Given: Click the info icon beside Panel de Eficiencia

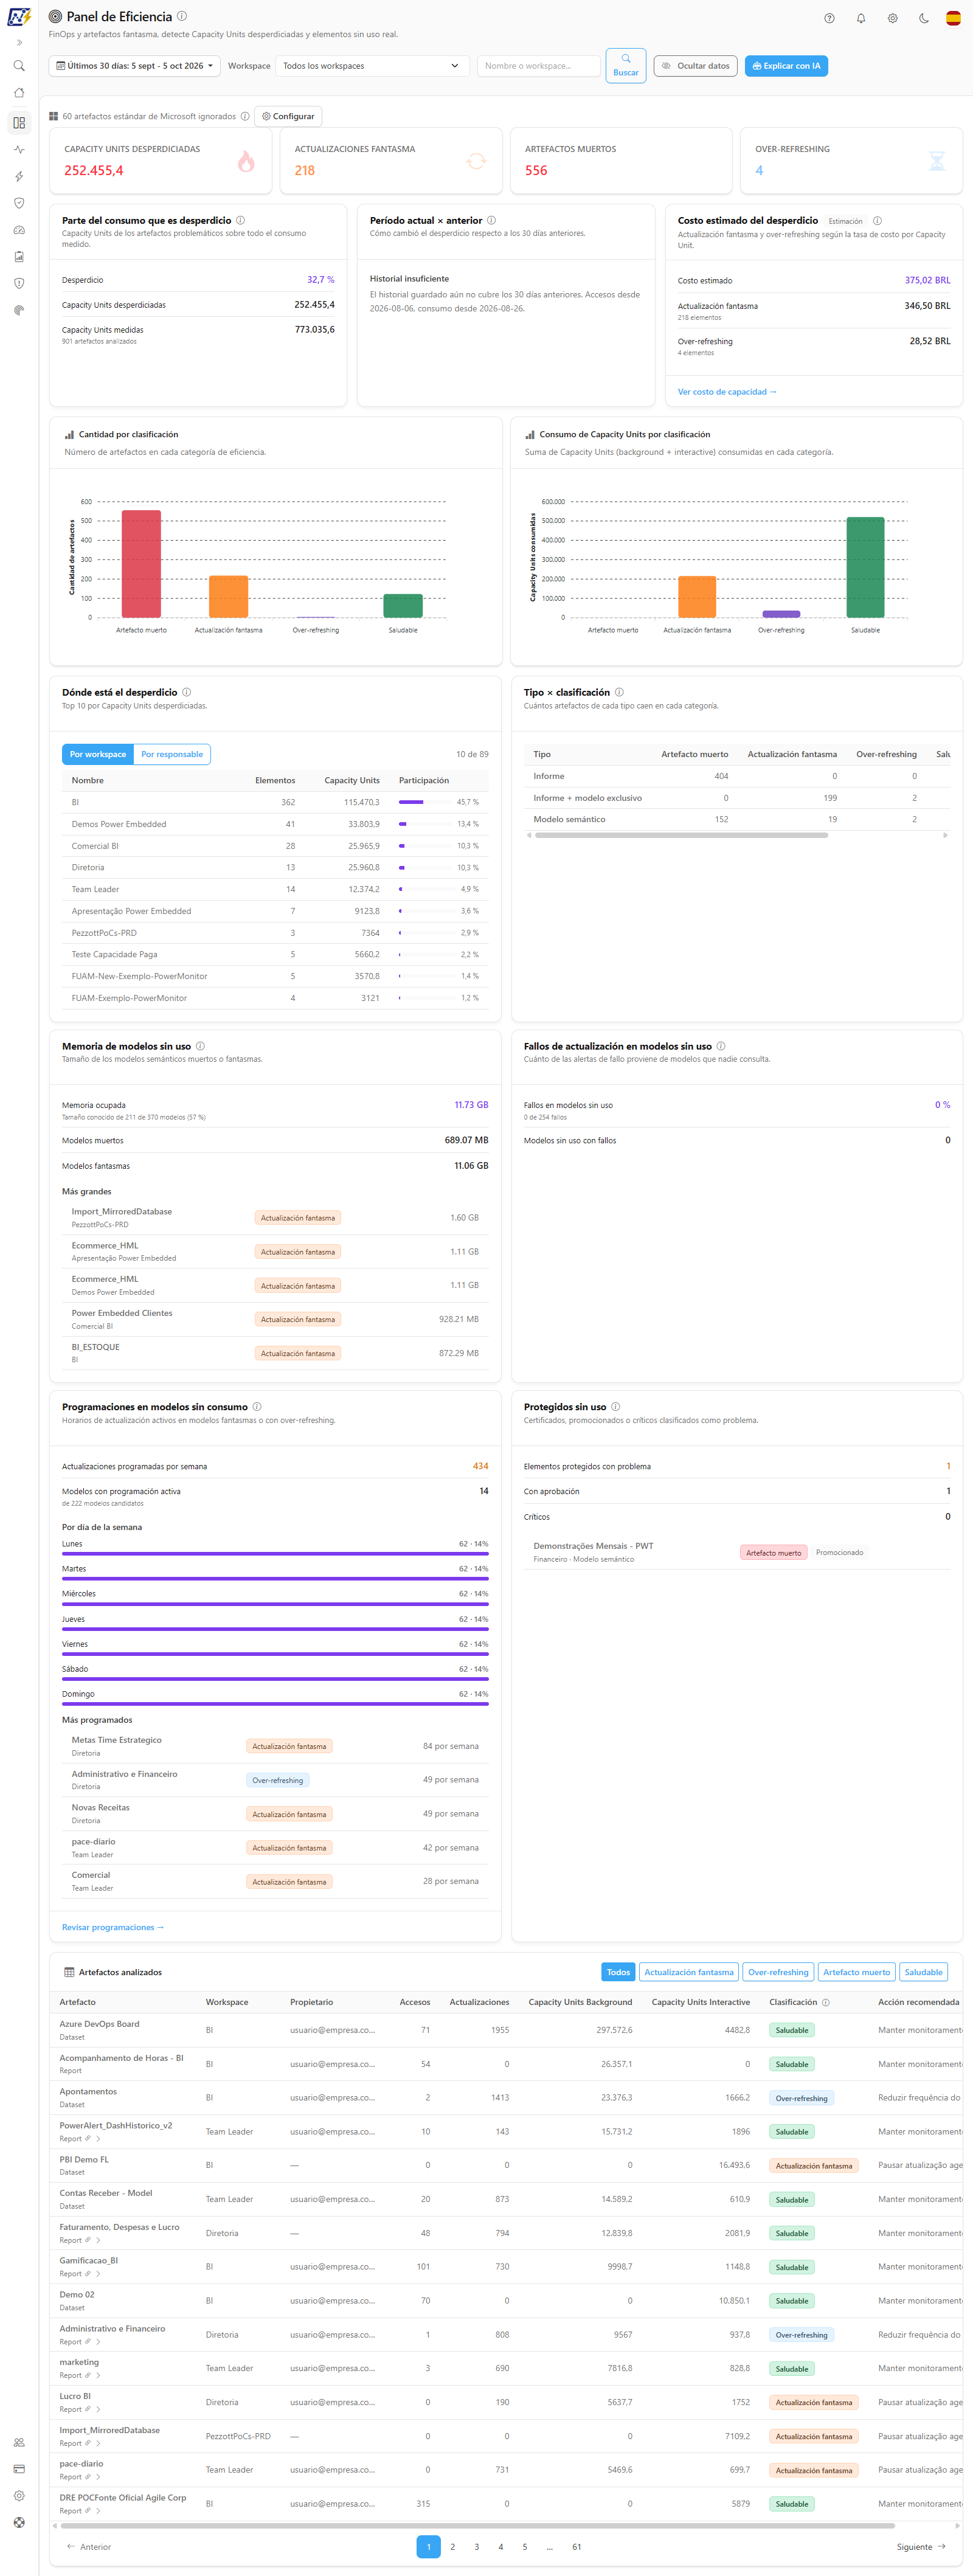Looking at the screenshot, I should click(182, 16).
